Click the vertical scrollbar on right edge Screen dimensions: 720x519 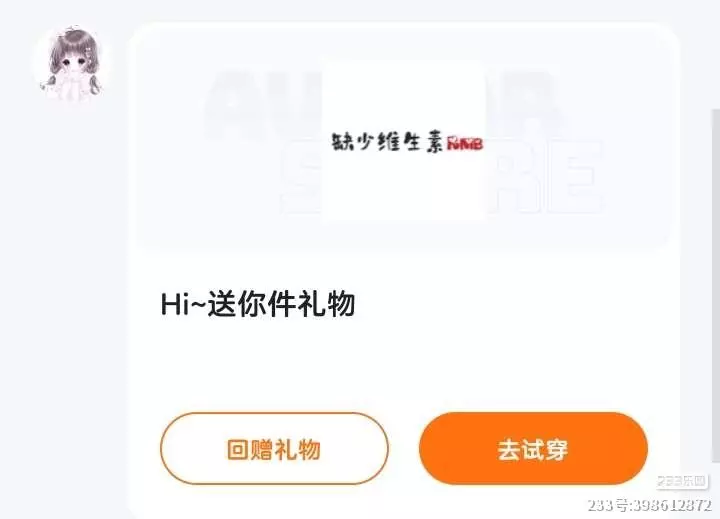click(x=715, y=285)
